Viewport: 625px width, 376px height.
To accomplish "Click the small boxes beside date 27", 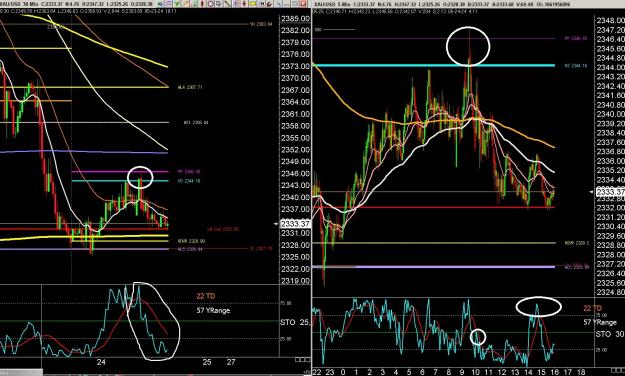I will tap(303, 360).
